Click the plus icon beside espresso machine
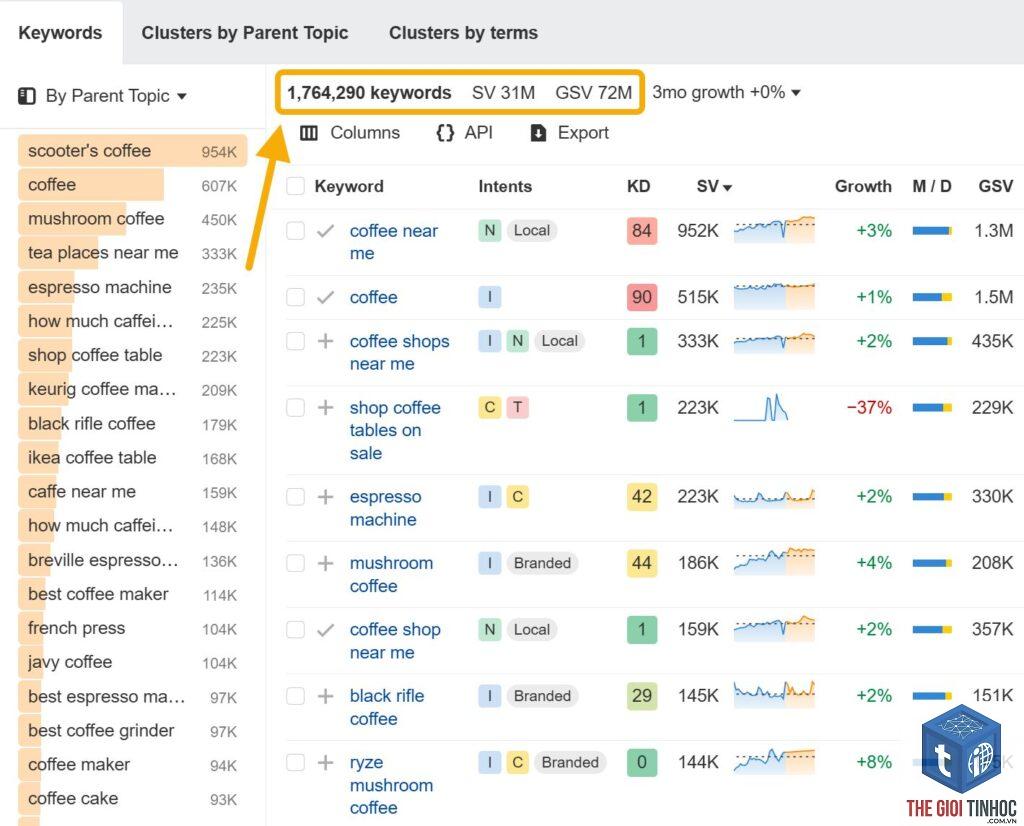Screen dimensions: 1024x826 325,497
